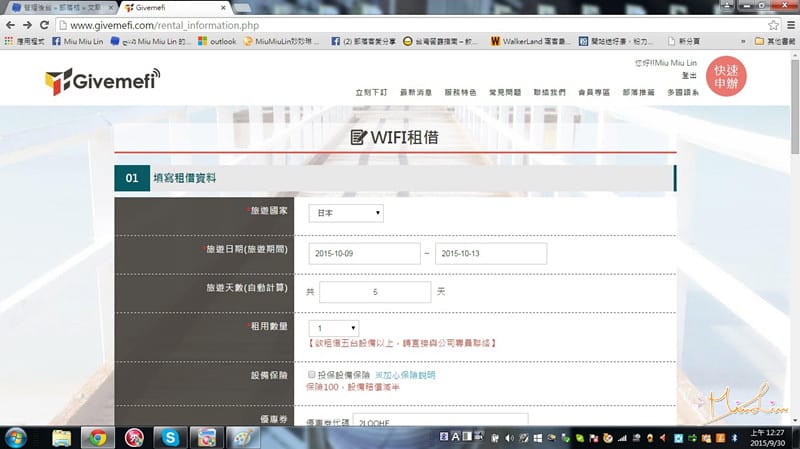800x449 pixels.
Task: Click the browser back arrow button
Action: (x=11, y=24)
